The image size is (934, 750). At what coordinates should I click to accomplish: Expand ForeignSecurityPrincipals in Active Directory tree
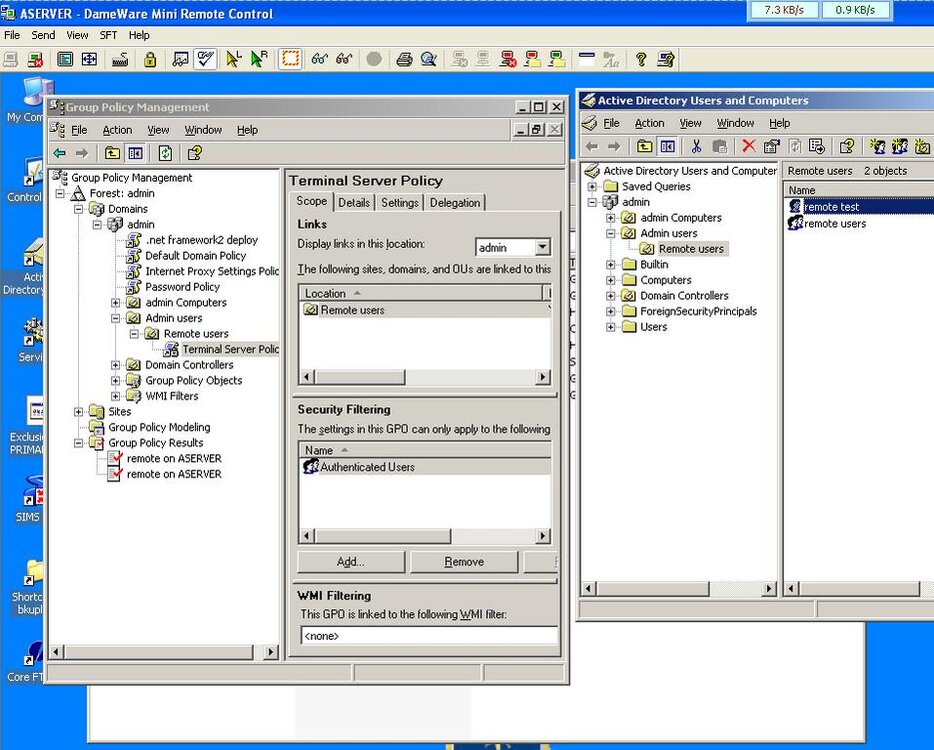pyautogui.click(x=611, y=312)
